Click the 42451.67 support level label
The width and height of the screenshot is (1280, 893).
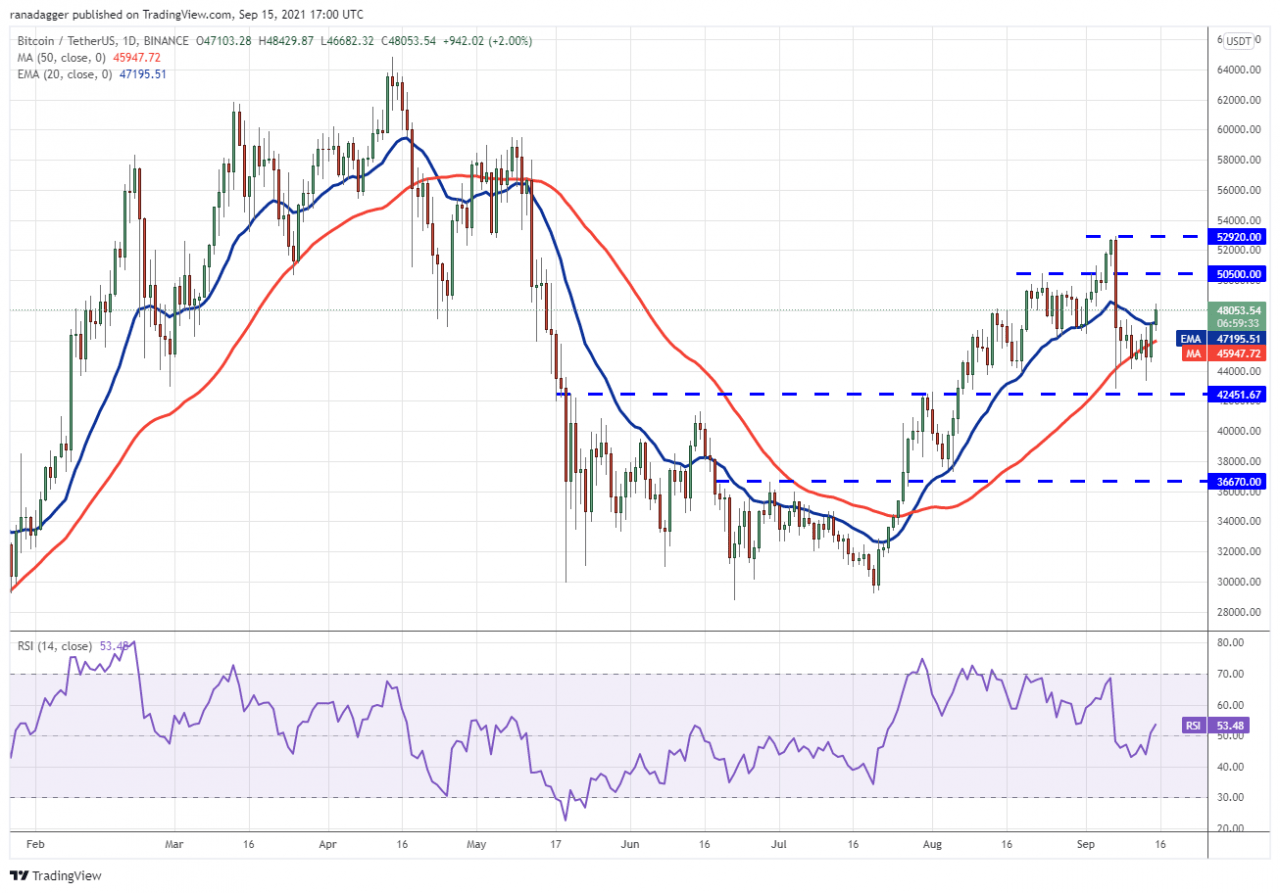[x=1238, y=394]
